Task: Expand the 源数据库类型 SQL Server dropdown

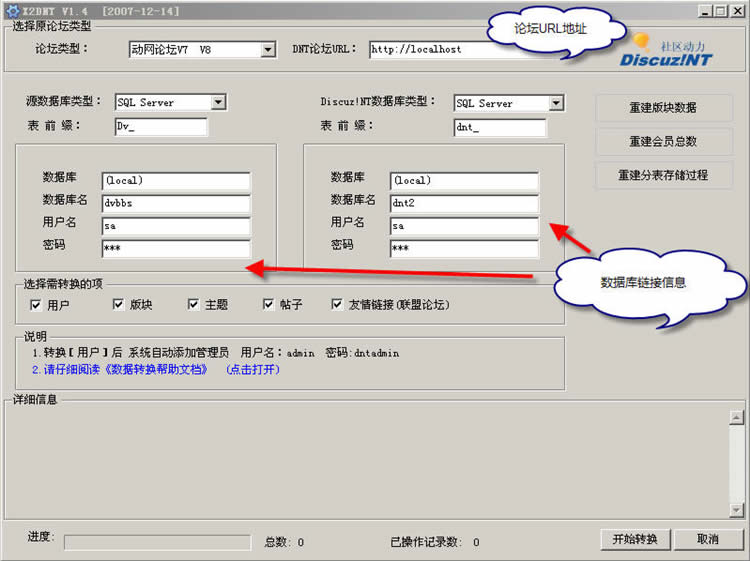Action: click(x=218, y=102)
